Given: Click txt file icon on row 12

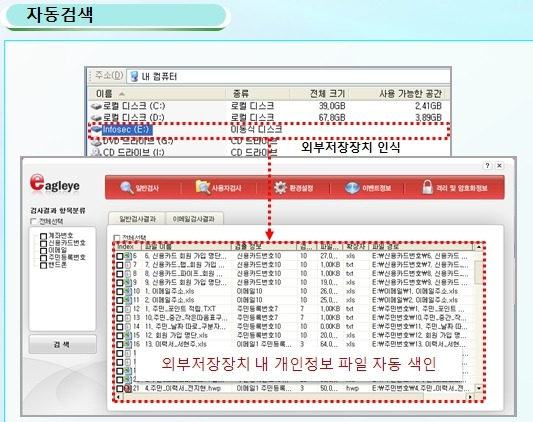Looking at the screenshot, I should pyautogui.click(x=128, y=309).
